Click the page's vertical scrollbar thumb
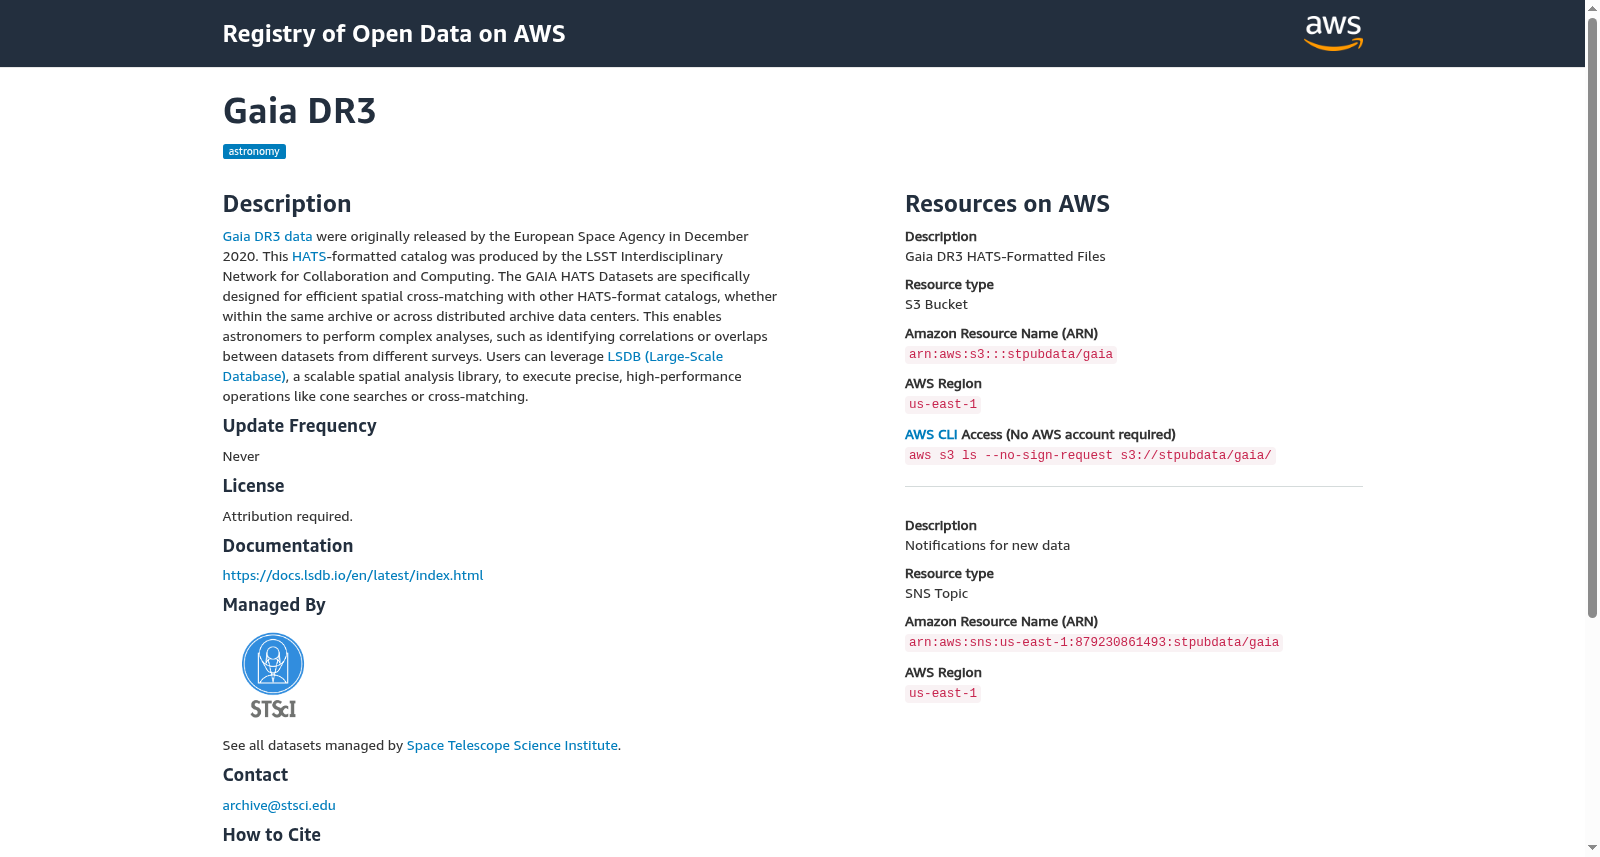This screenshot has width=1600, height=857. 1592,318
